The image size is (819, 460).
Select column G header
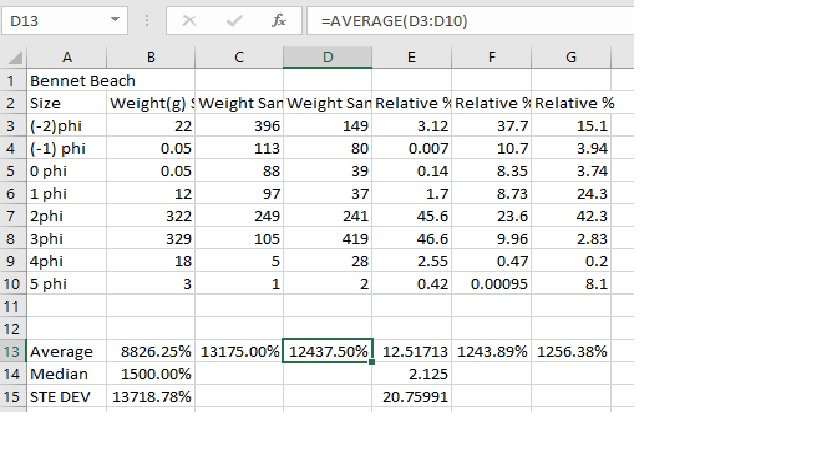click(571, 57)
